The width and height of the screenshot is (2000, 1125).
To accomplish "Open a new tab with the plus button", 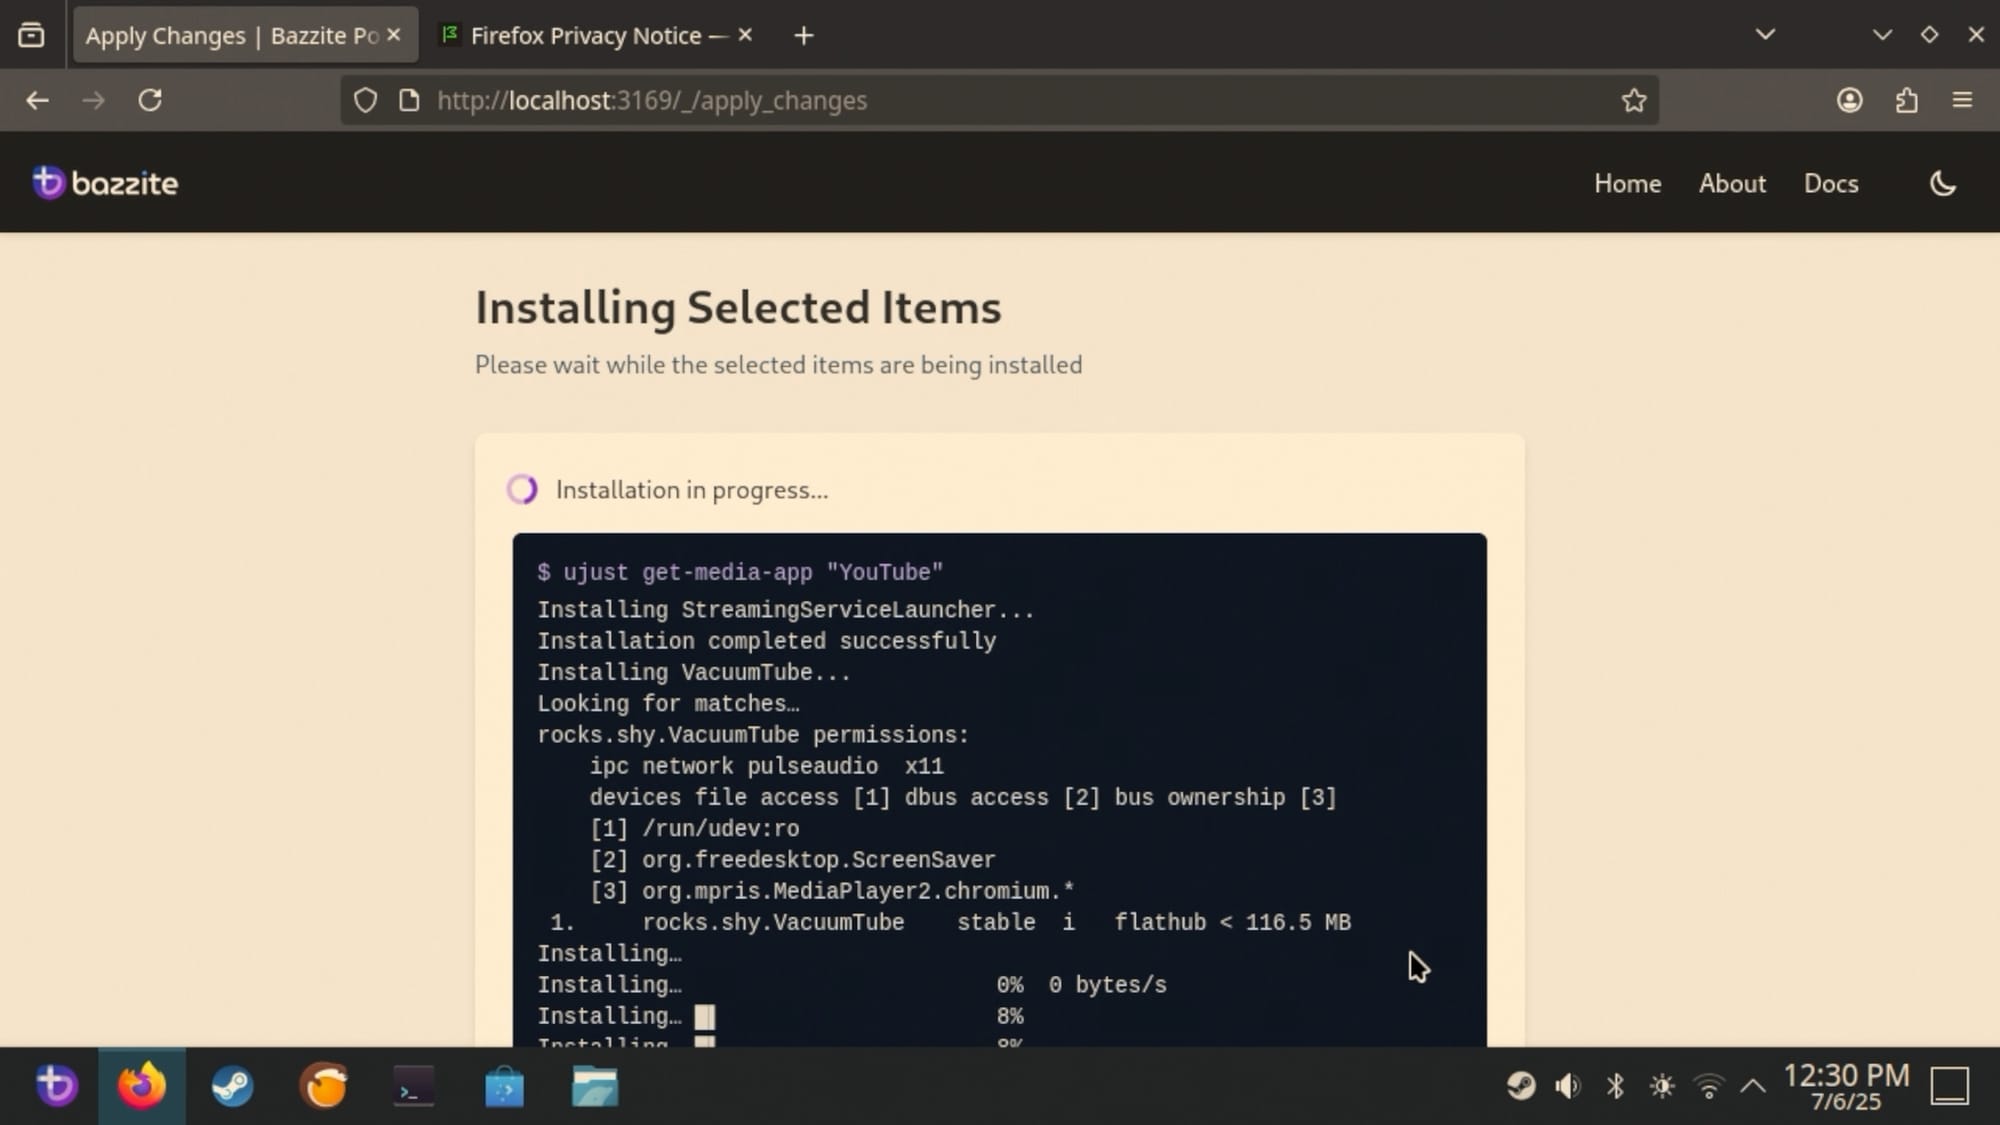I will tap(804, 36).
